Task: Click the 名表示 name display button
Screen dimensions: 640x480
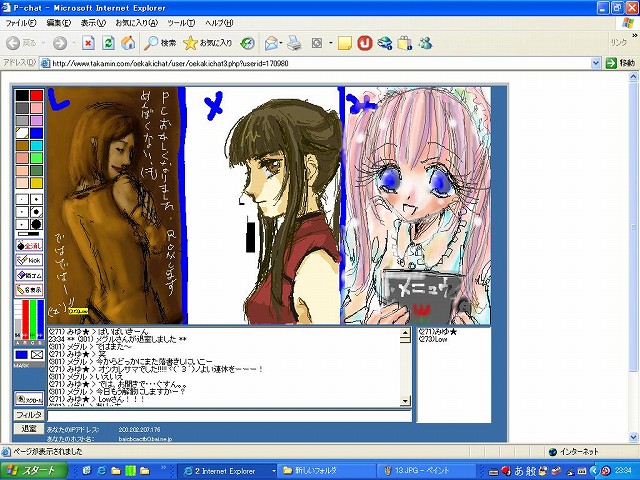Action: 29,289
